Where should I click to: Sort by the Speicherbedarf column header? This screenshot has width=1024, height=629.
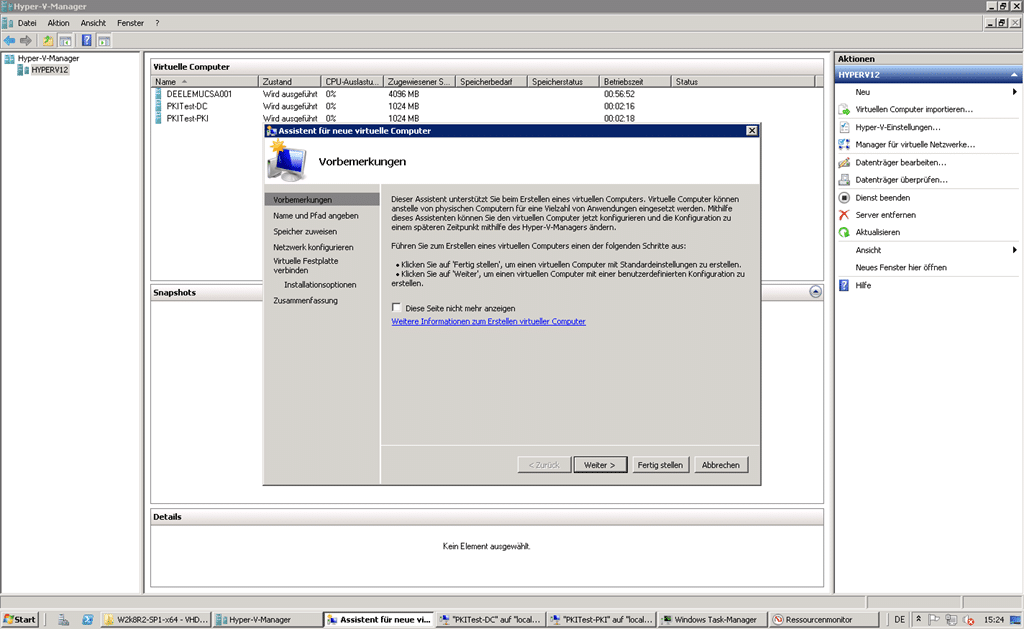click(x=492, y=82)
